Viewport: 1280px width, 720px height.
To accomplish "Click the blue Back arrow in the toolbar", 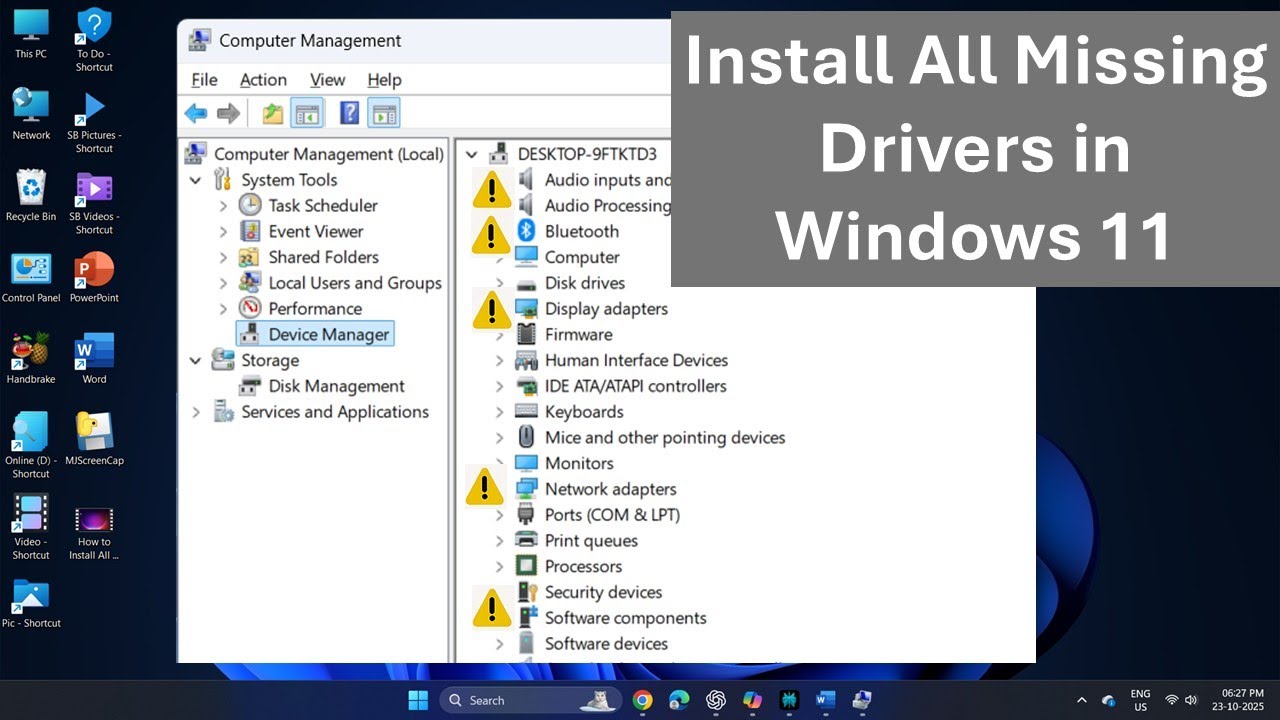I will point(196,113).
